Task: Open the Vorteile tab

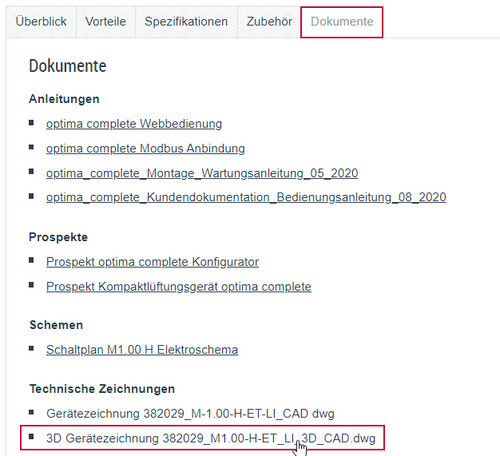Action: pos(106,22)
